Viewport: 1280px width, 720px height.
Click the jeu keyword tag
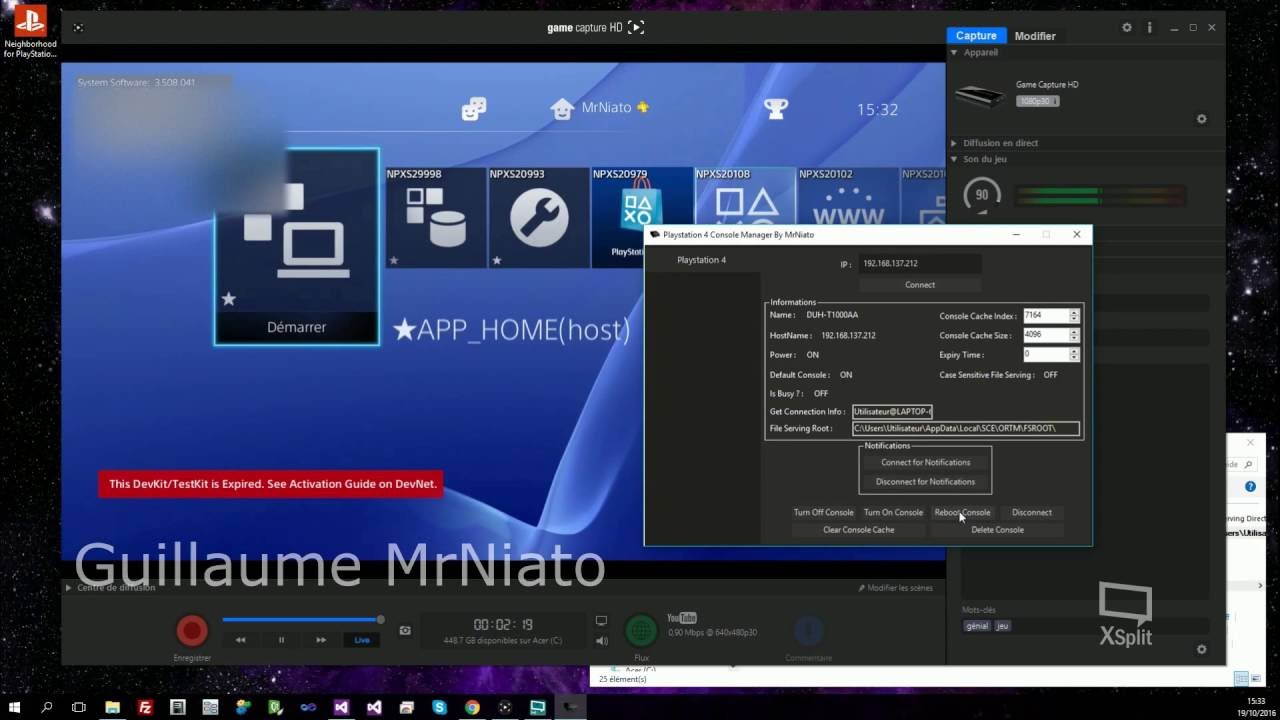[x=1003, y=626]
